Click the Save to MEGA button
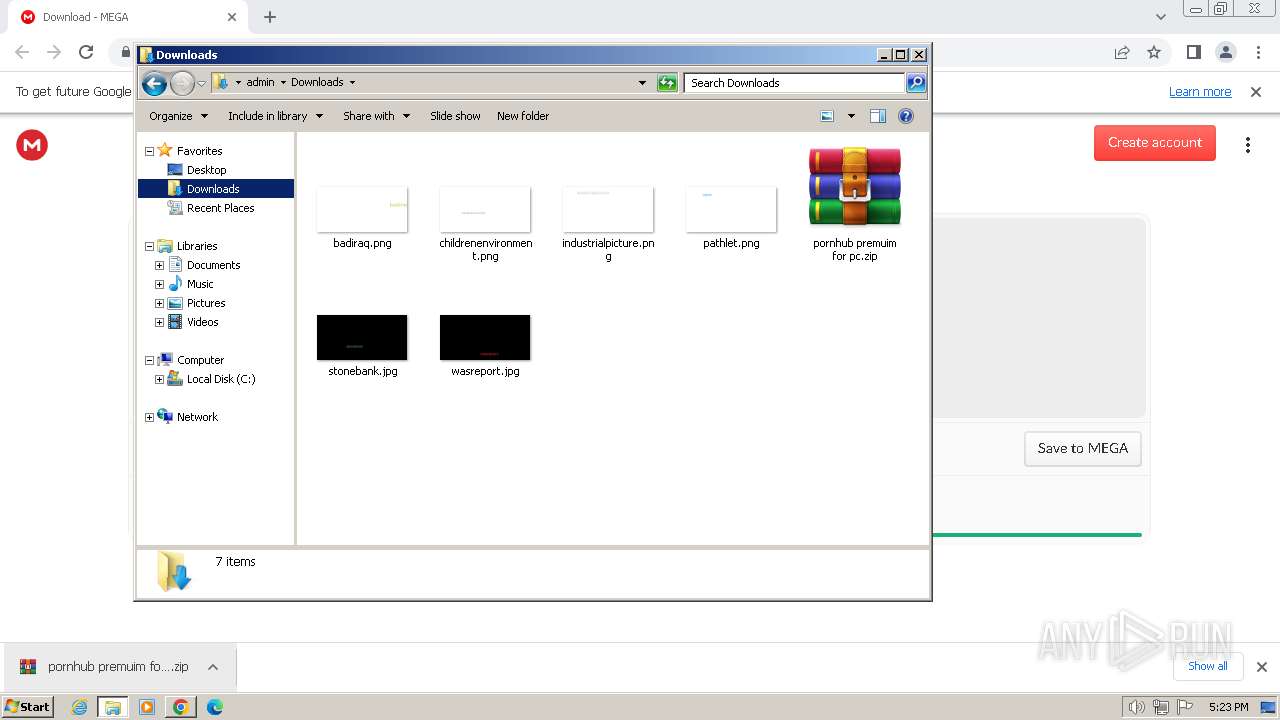 pos(1083,448)
